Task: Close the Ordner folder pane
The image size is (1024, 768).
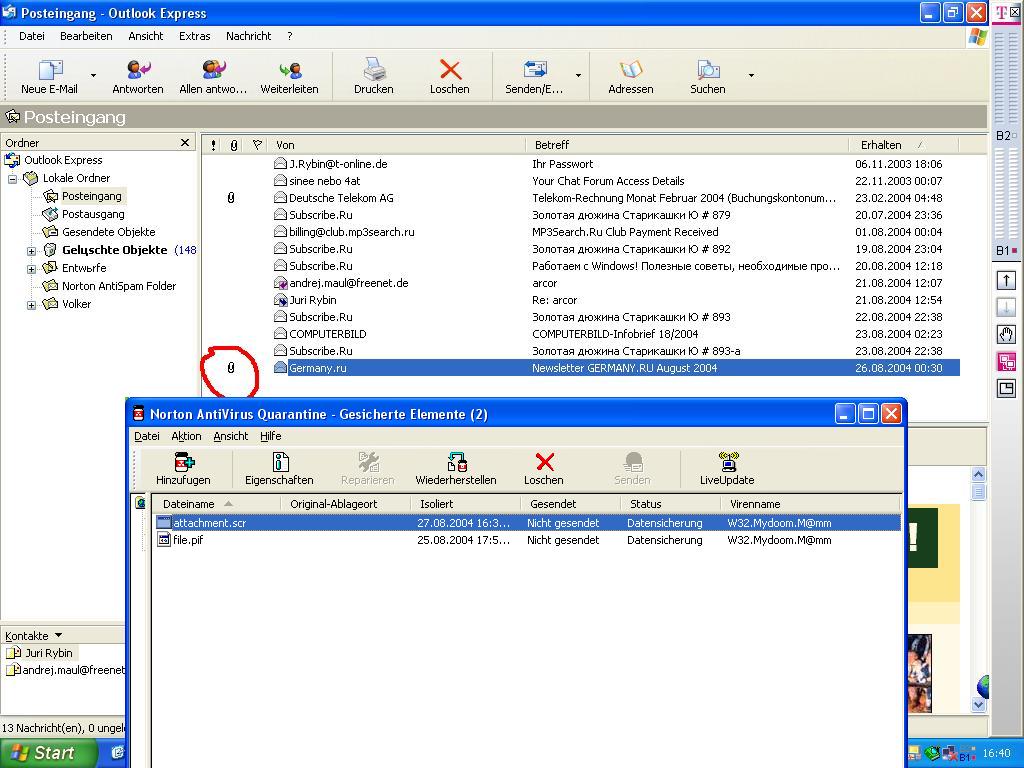Action: [185, 142]
